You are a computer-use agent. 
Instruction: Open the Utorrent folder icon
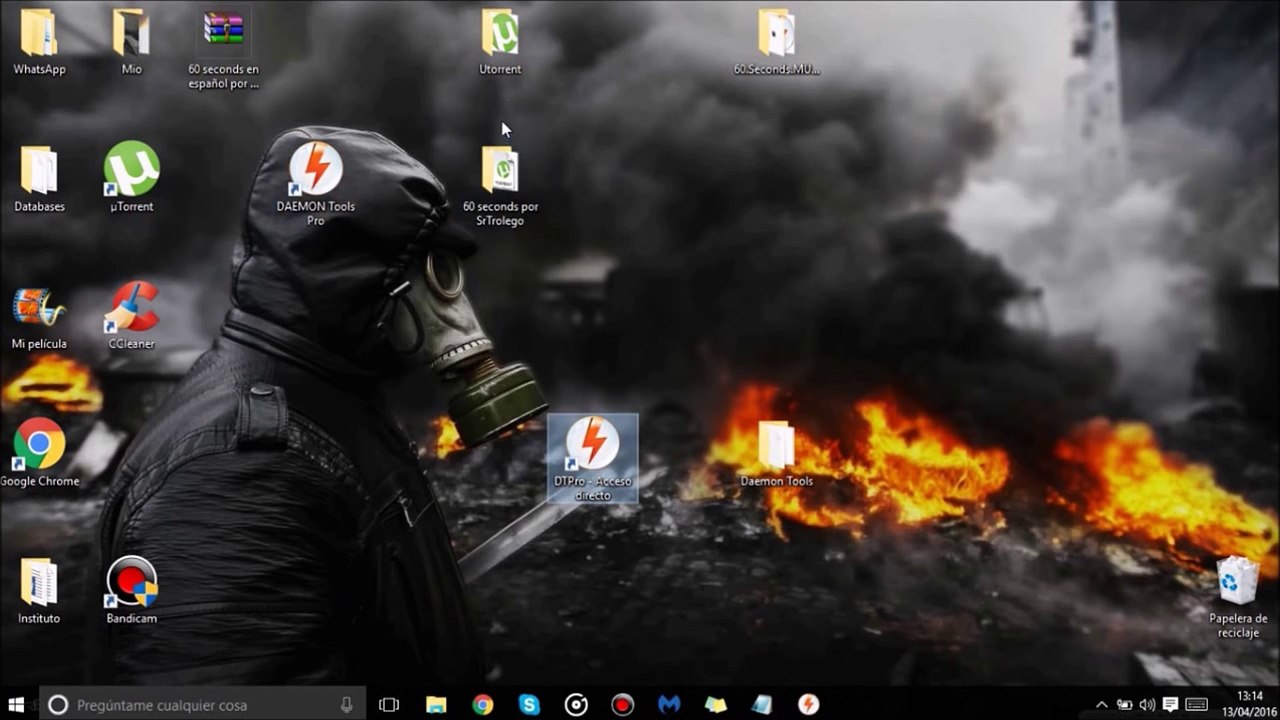tap(500, 42)
